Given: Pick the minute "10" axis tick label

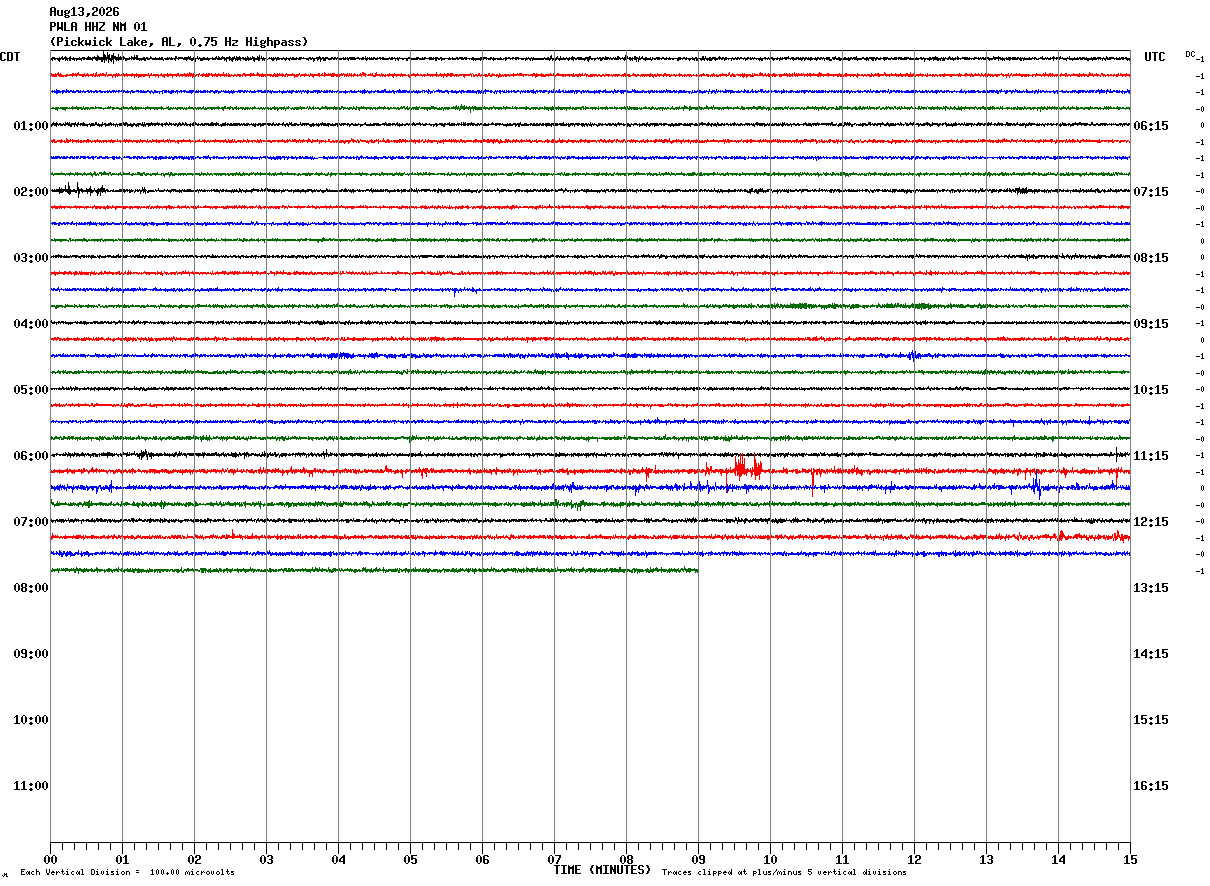Looking at the screenshot, I should click(770, 860).
